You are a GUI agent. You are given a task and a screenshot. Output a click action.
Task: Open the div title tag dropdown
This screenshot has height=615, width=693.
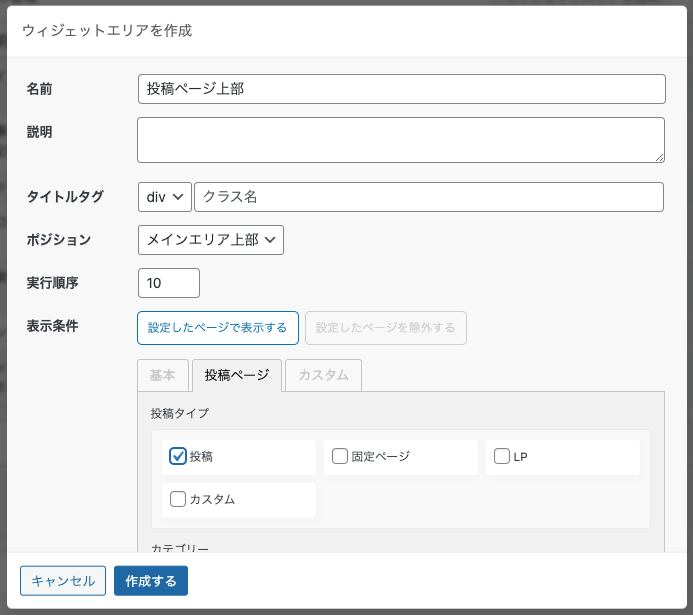pyautogui.click(x=164, y=197)
